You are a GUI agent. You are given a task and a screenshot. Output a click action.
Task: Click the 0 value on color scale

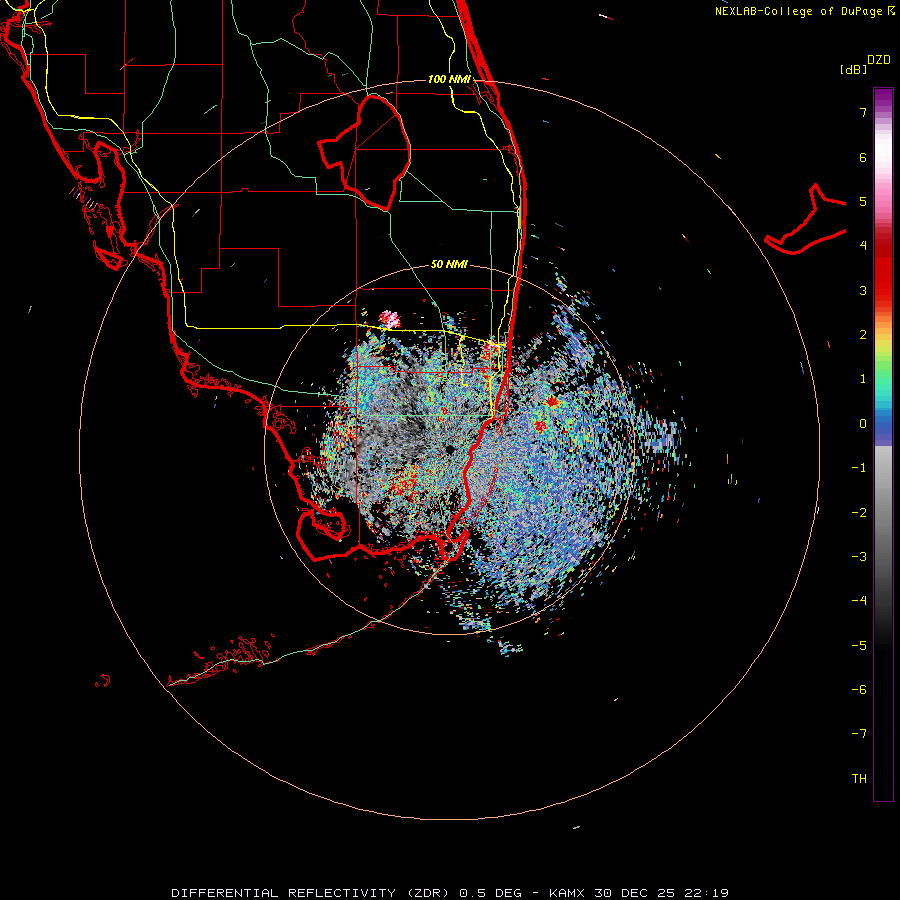pyautogui.click(x=863, y=424)
